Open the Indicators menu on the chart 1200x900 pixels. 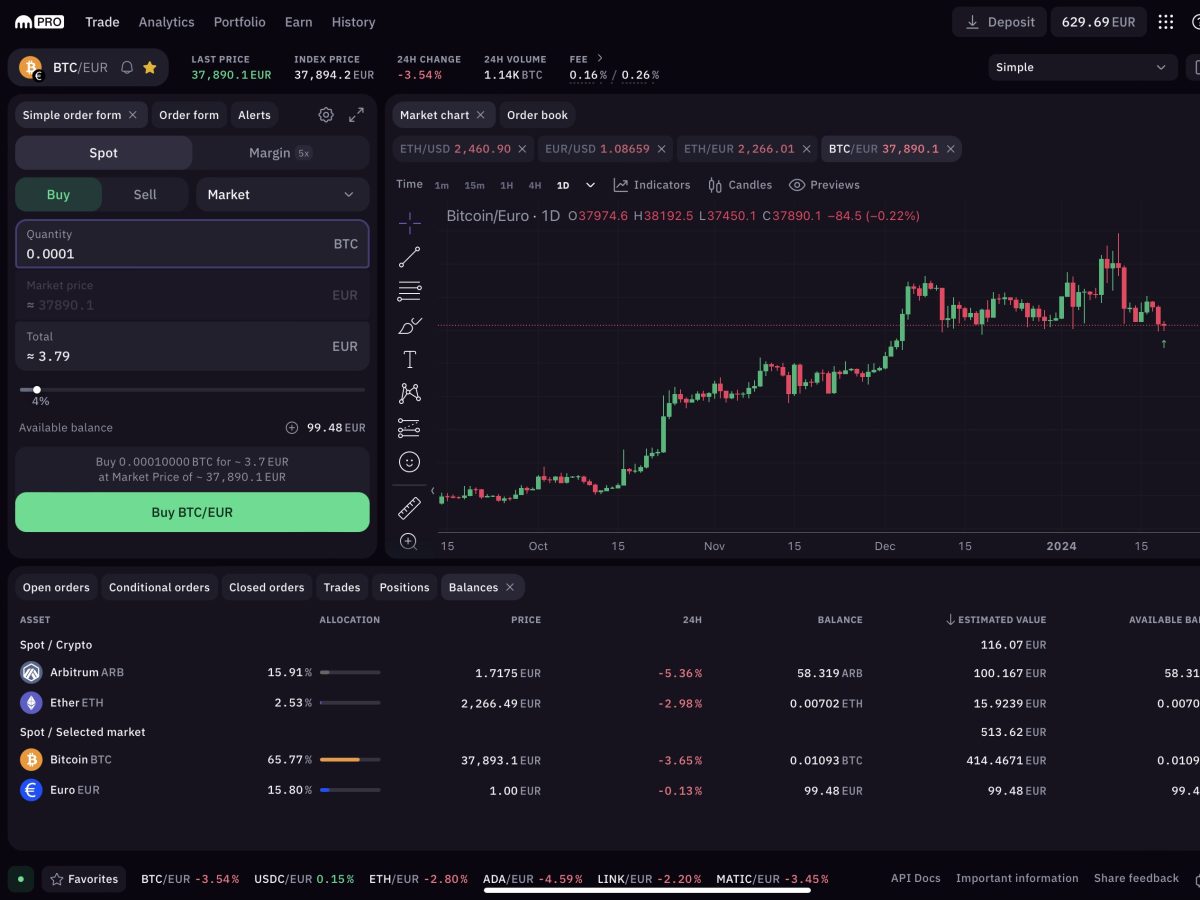[x=651, y=185]
